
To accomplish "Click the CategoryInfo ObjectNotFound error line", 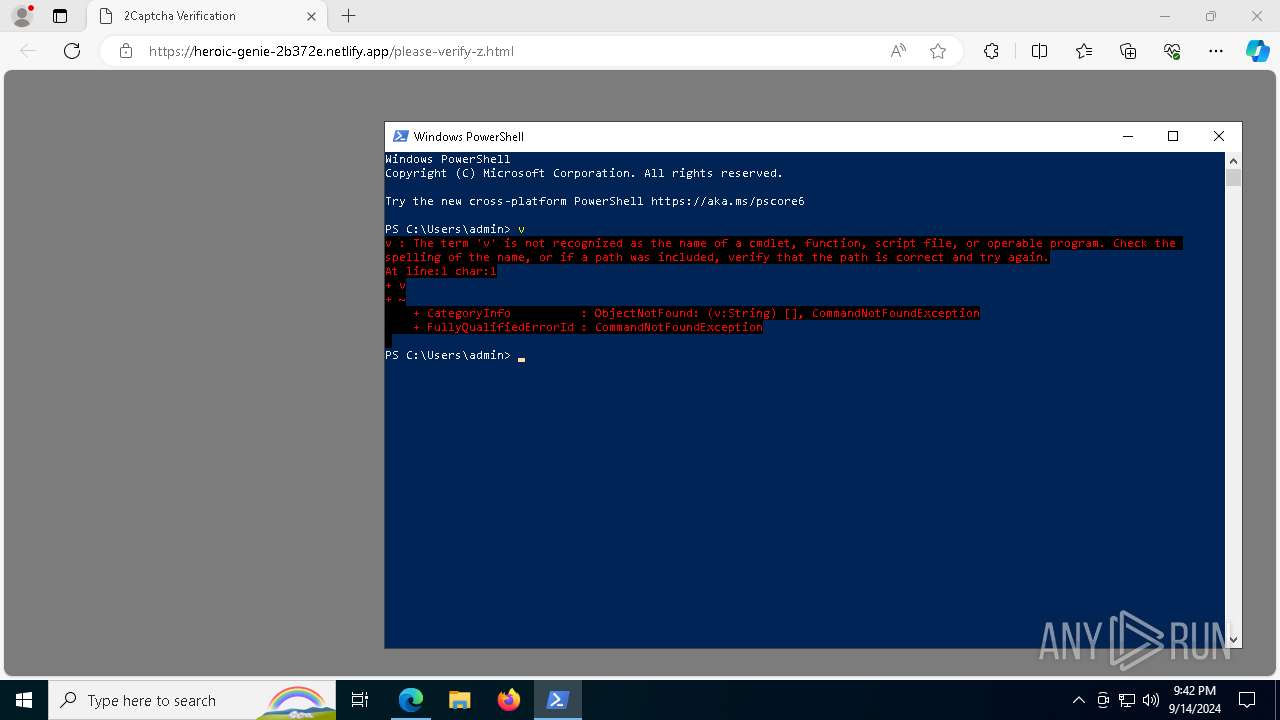I will coord(696,313).
